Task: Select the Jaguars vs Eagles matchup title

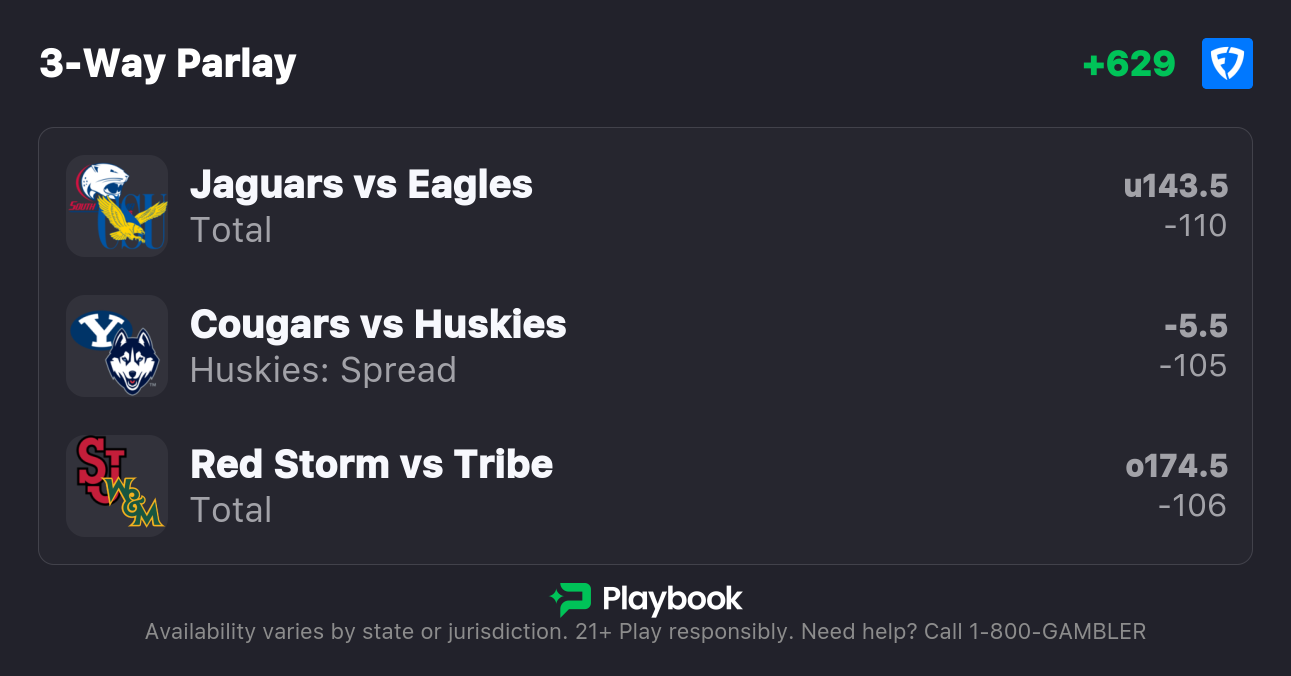Action: click(361, 184)
